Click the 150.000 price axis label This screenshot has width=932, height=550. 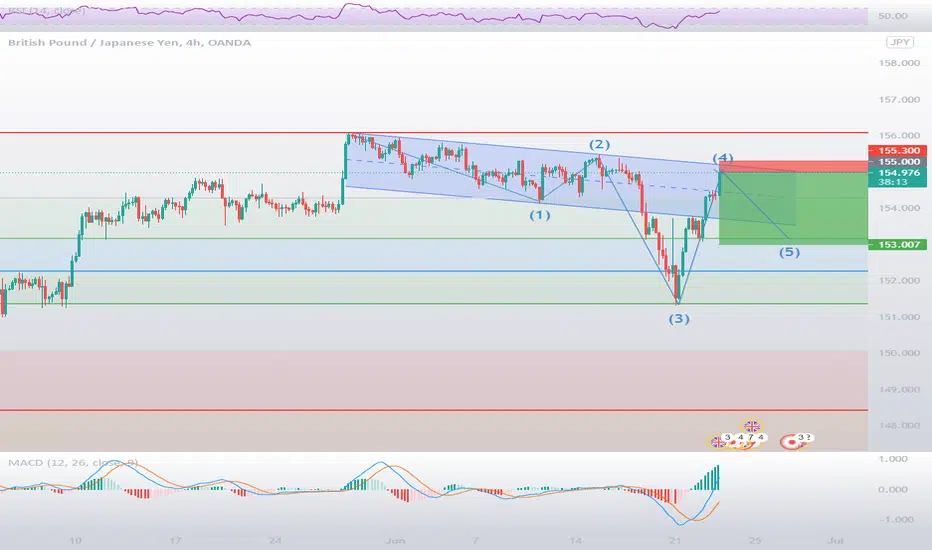pos(899,353)
